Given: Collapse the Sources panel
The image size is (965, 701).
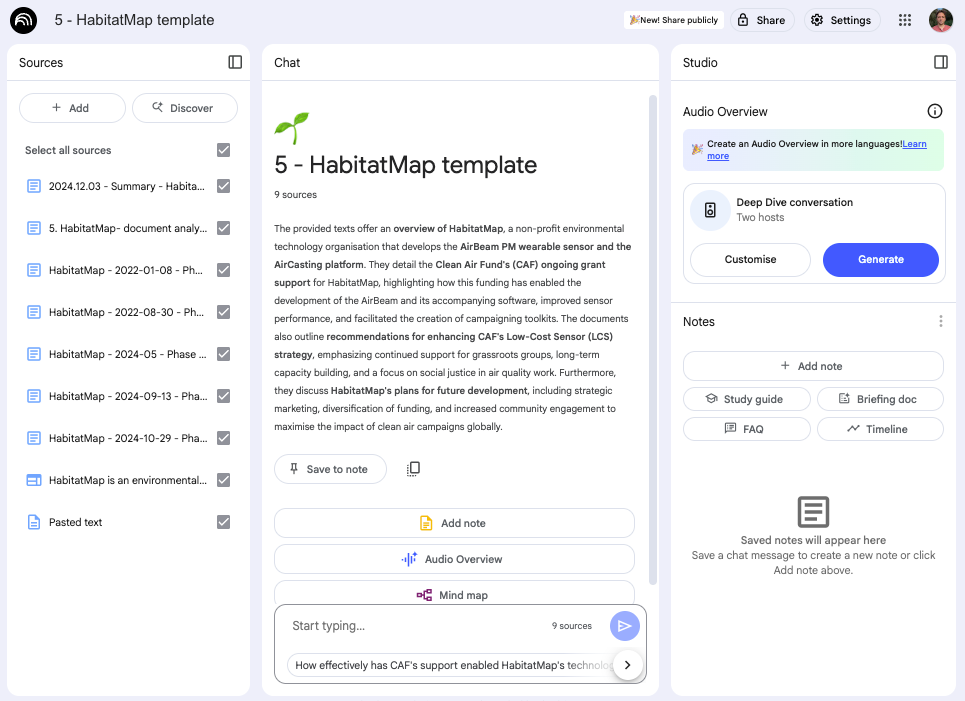Looking at the screenshot, I should coord(235,62).
